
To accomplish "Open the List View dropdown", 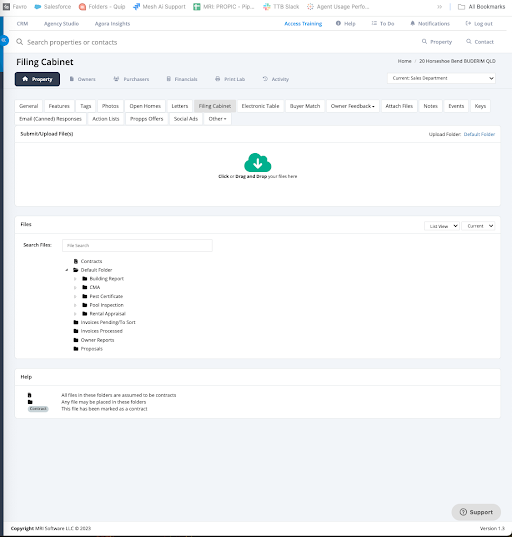I will pos(442,226).
